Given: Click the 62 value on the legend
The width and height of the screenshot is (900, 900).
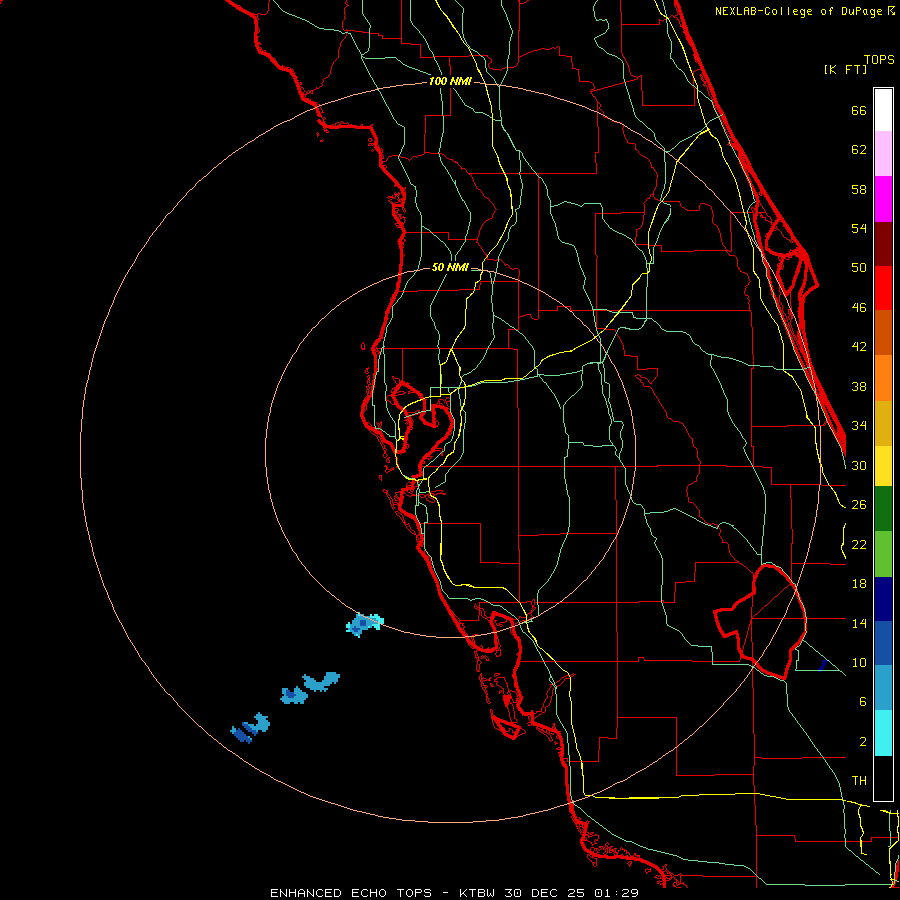Looking at the screenshot, I should coord(859,150).
